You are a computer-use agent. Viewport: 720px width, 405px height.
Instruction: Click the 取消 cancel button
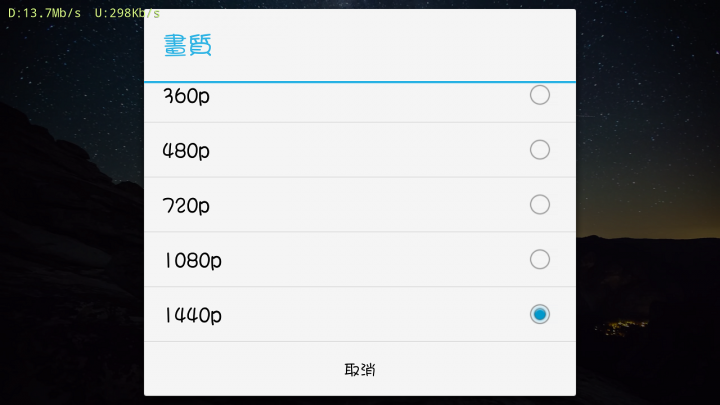[360, 369]
